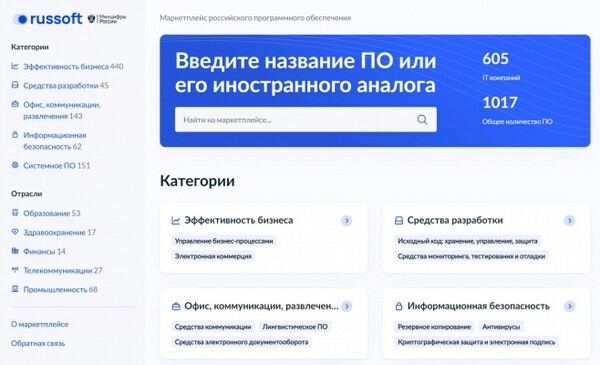The width and height of the screenshot is (600, 365).
Task: Click the Маркетплейс российского программного обеспечения header text
Action: click(x=255, y=18)
